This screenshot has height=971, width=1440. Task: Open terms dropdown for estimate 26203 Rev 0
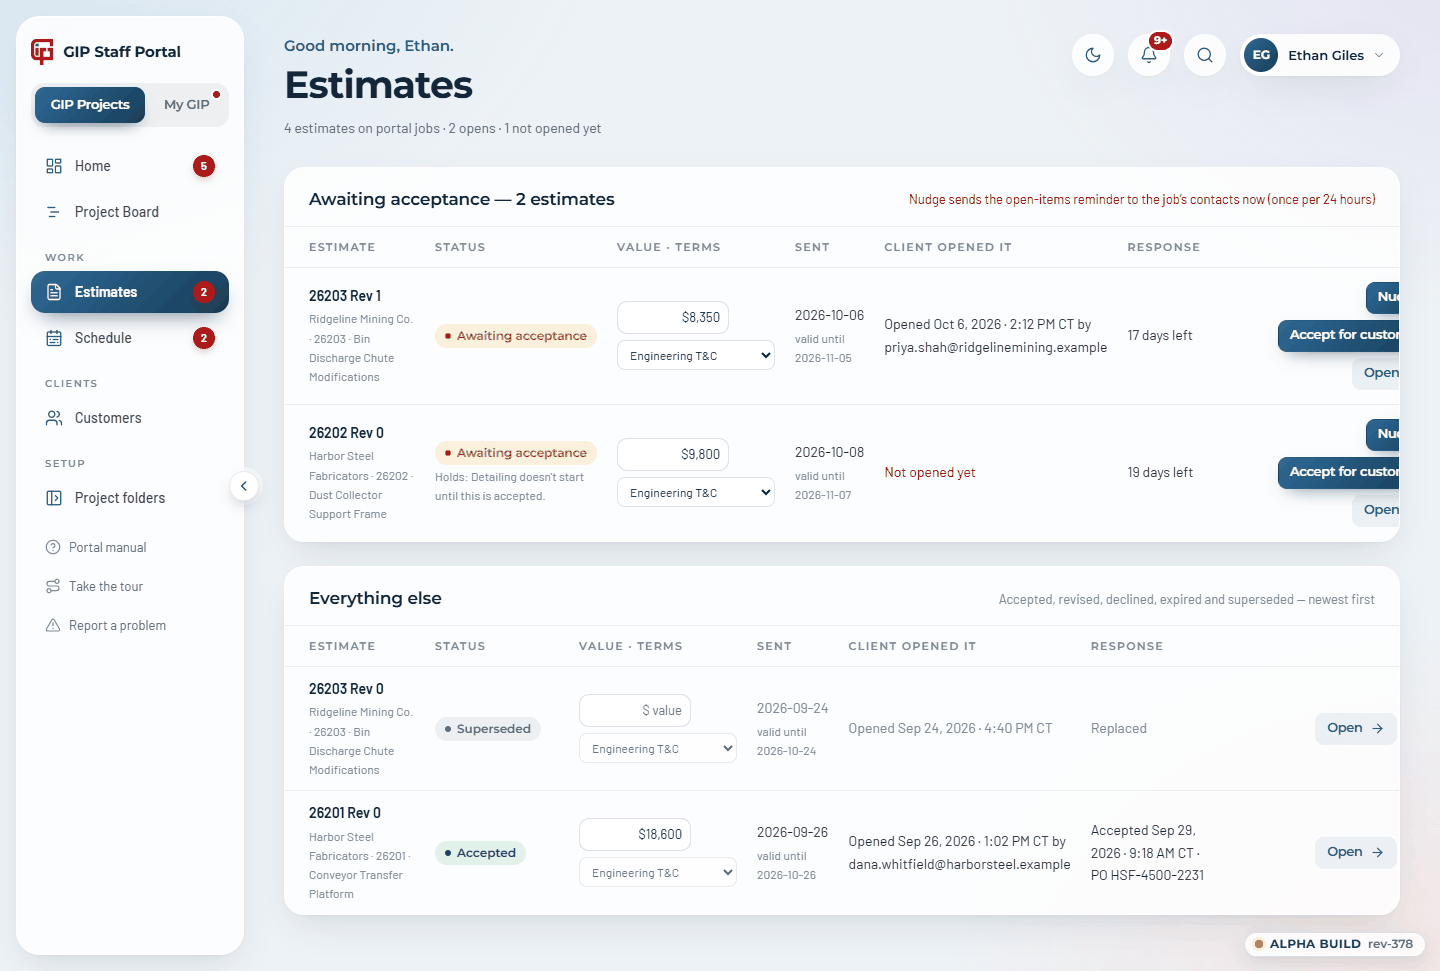tap(658, 748)
